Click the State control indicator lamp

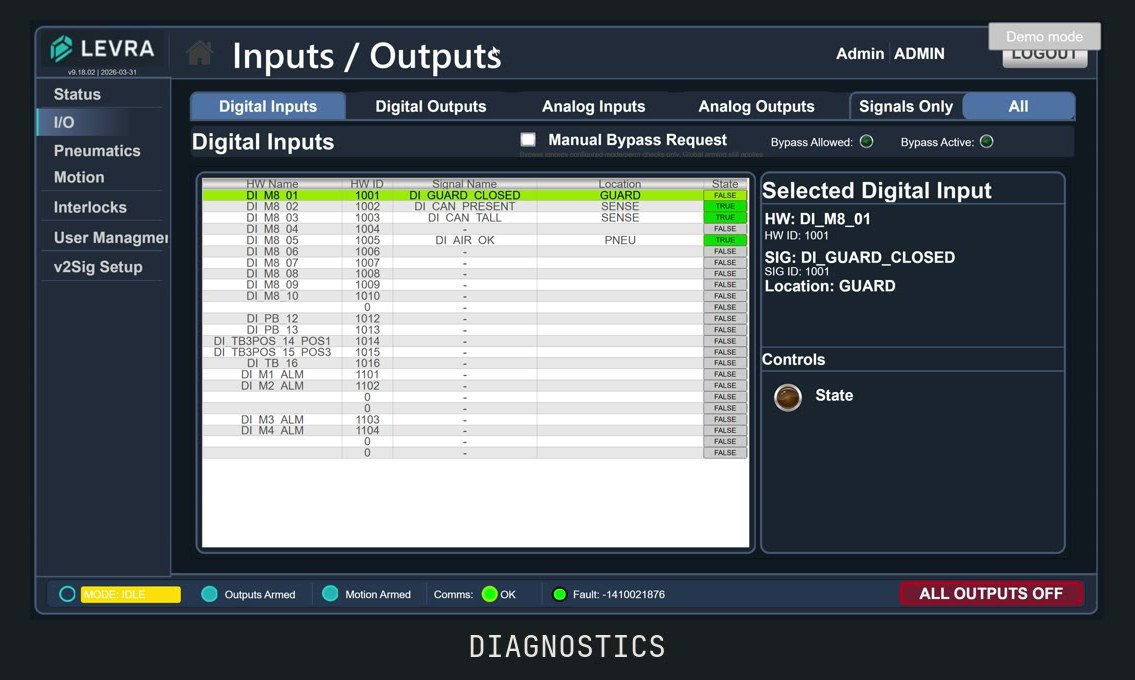coord(788,397)
